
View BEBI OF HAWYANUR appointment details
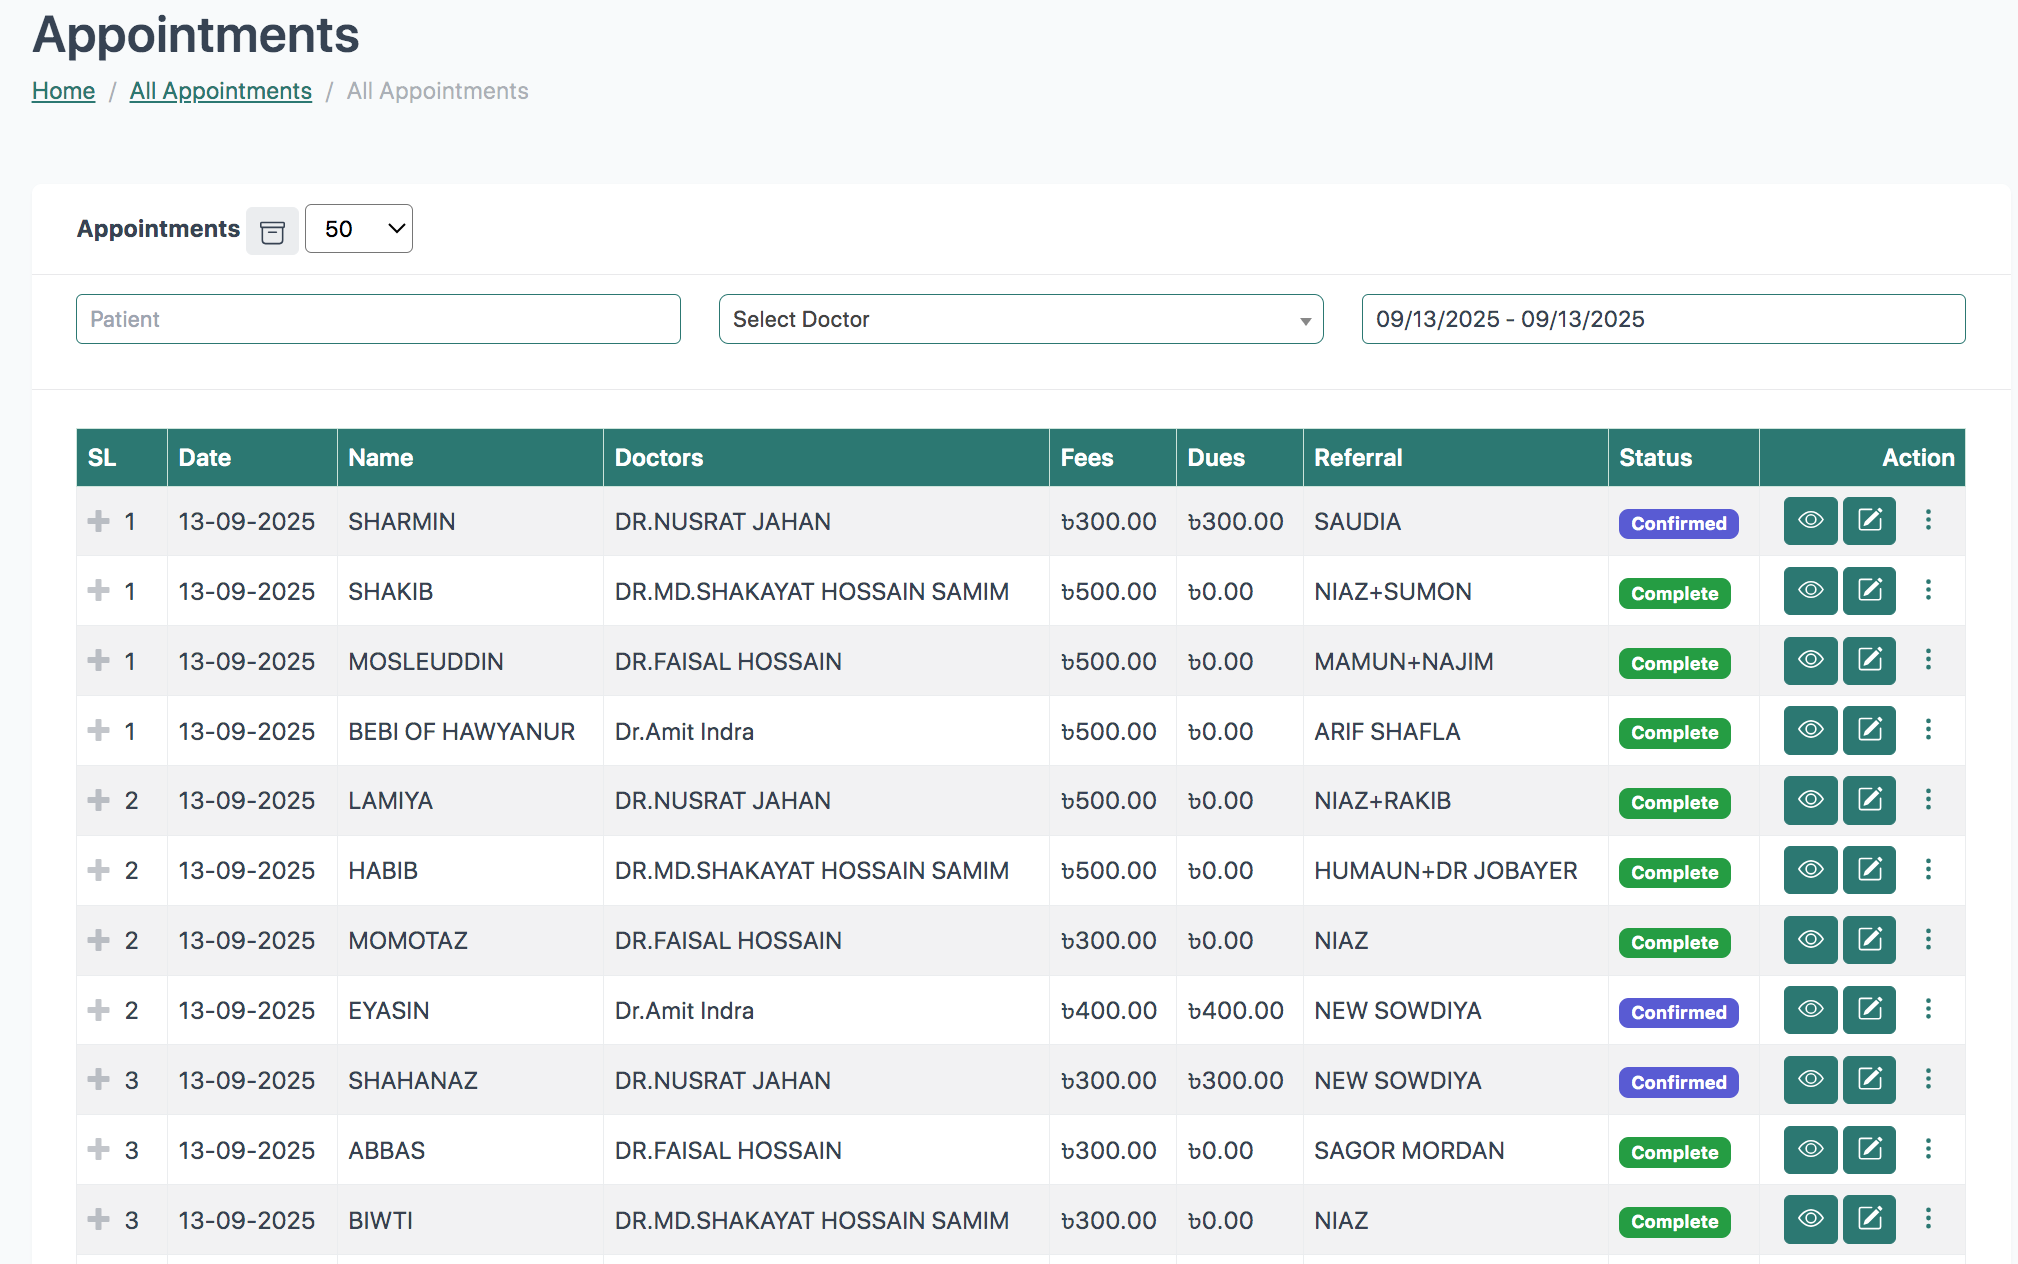tap(1810, 730)
